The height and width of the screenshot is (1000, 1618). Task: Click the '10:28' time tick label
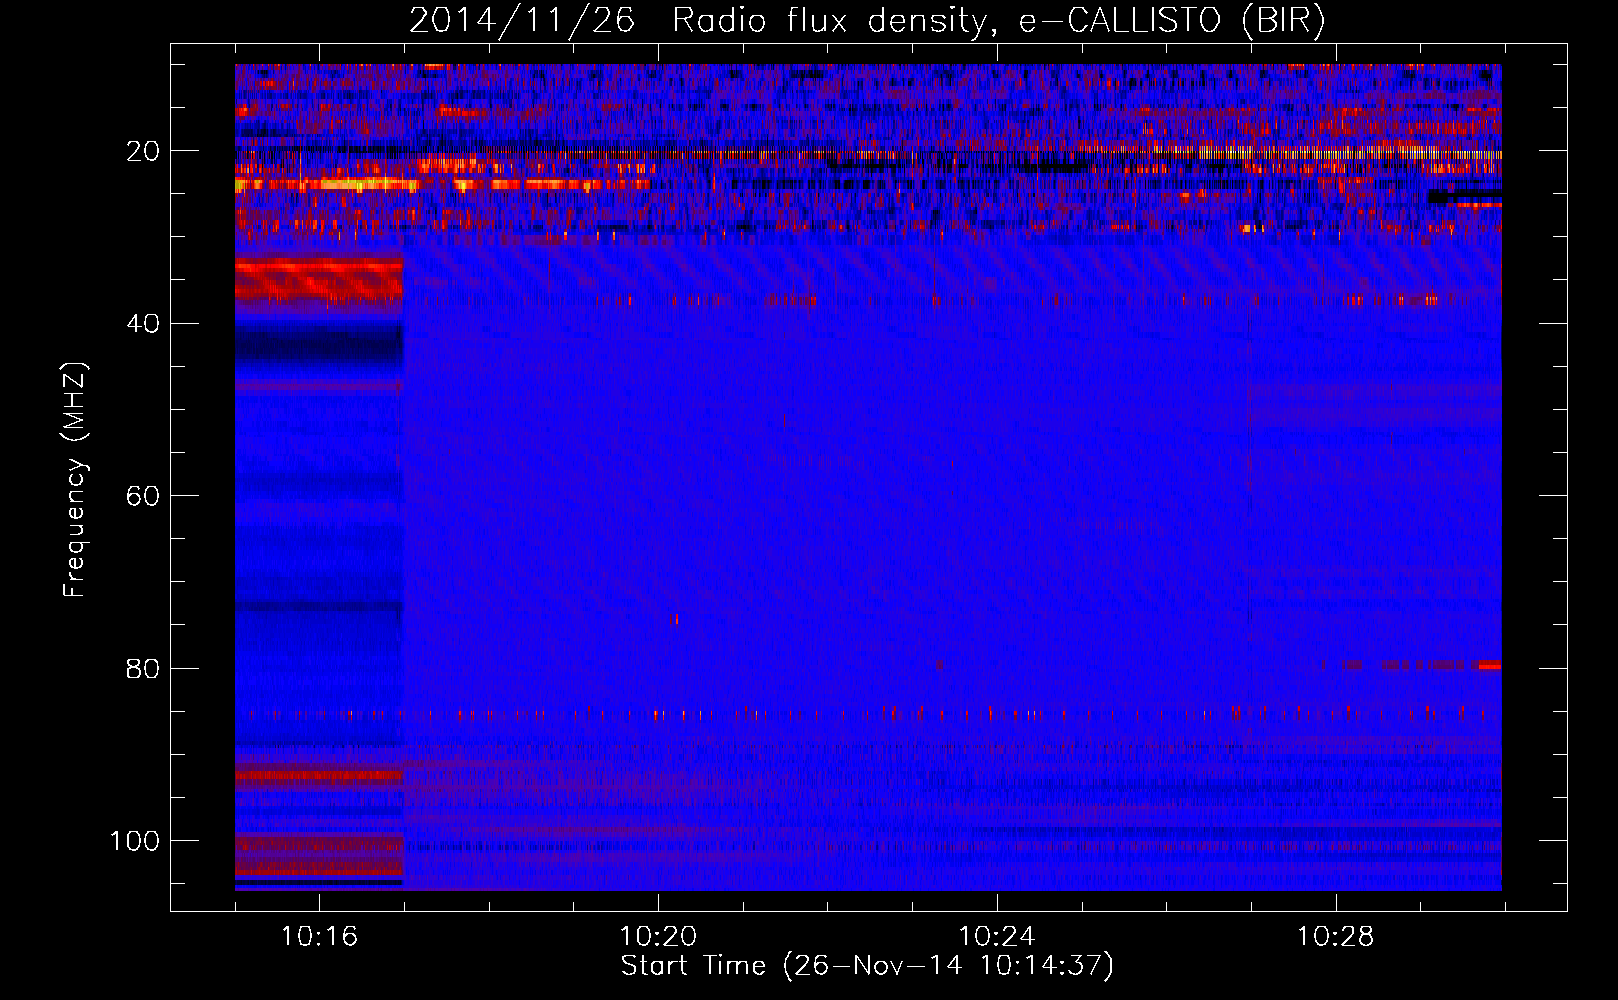tap(1336, 937)
